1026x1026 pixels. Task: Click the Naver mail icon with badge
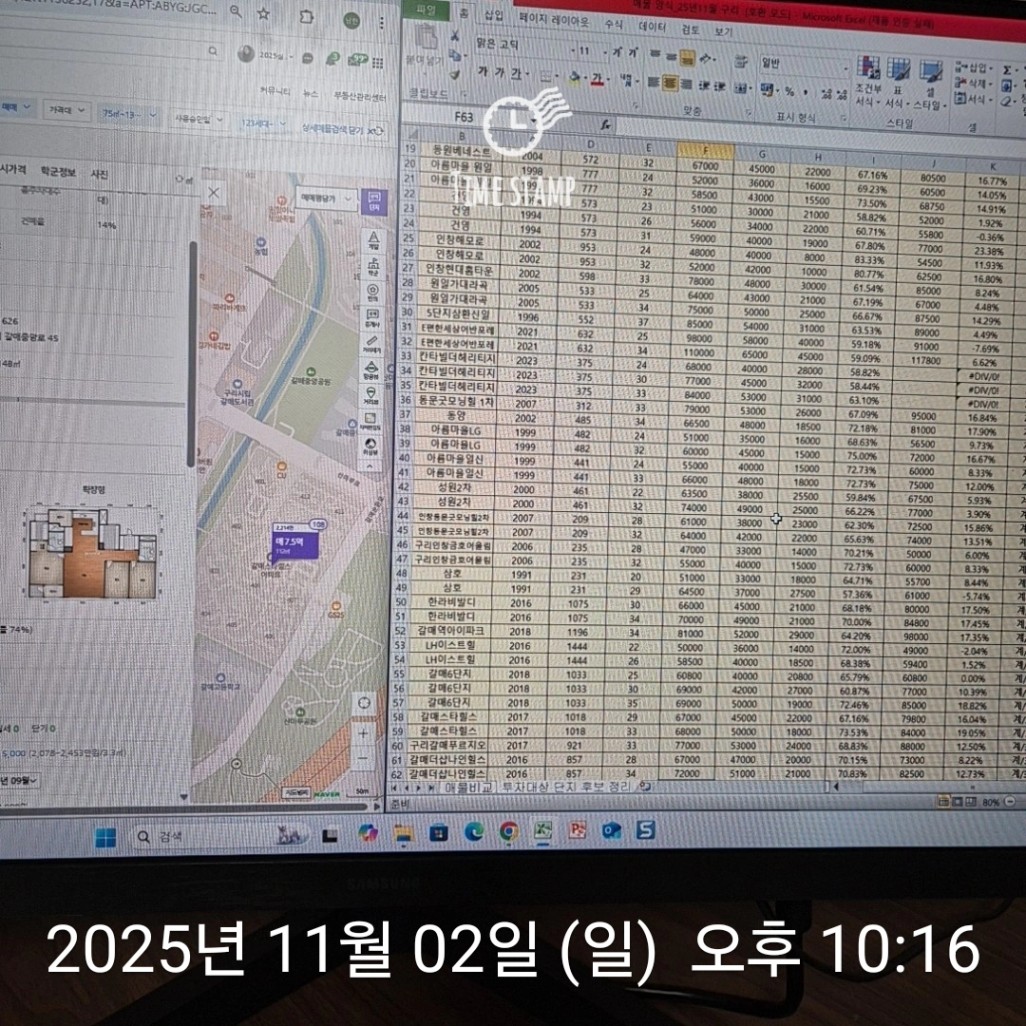358,60
